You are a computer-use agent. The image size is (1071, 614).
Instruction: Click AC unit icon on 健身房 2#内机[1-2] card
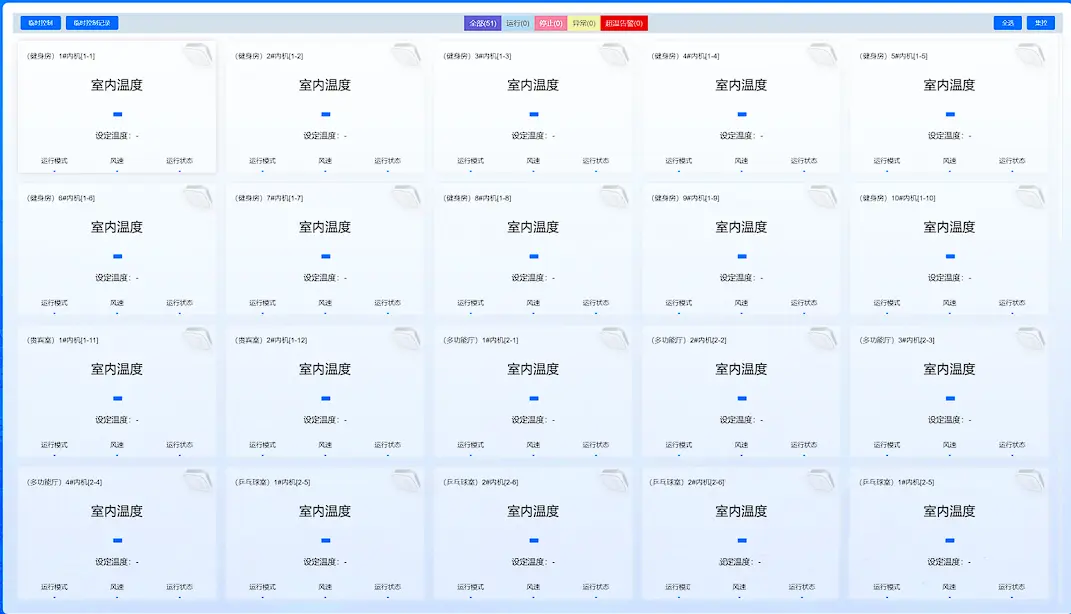click(x=406, y=55)
